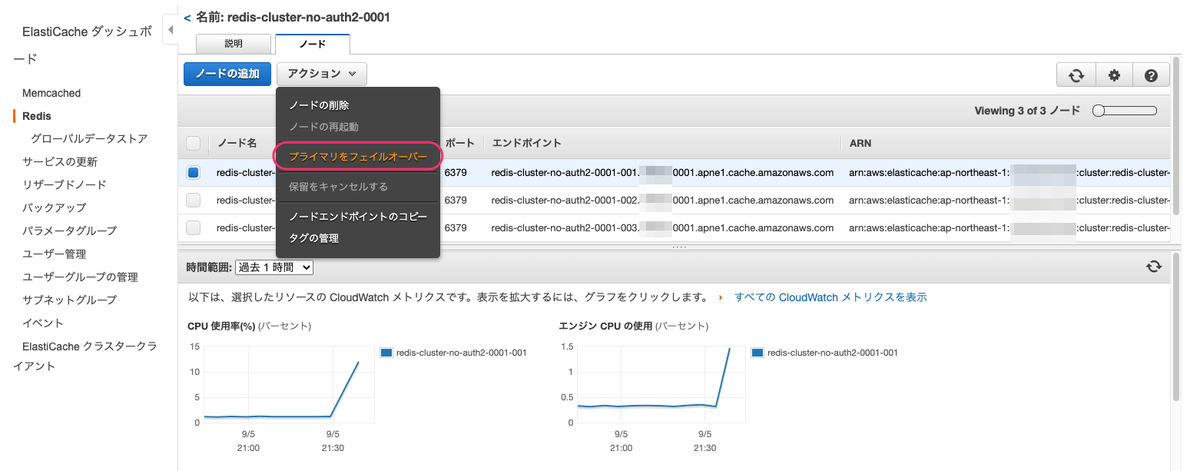
Task: Open ElastiCache クラスタークライアント in sidebar
Action: click(x=84, y=356)
